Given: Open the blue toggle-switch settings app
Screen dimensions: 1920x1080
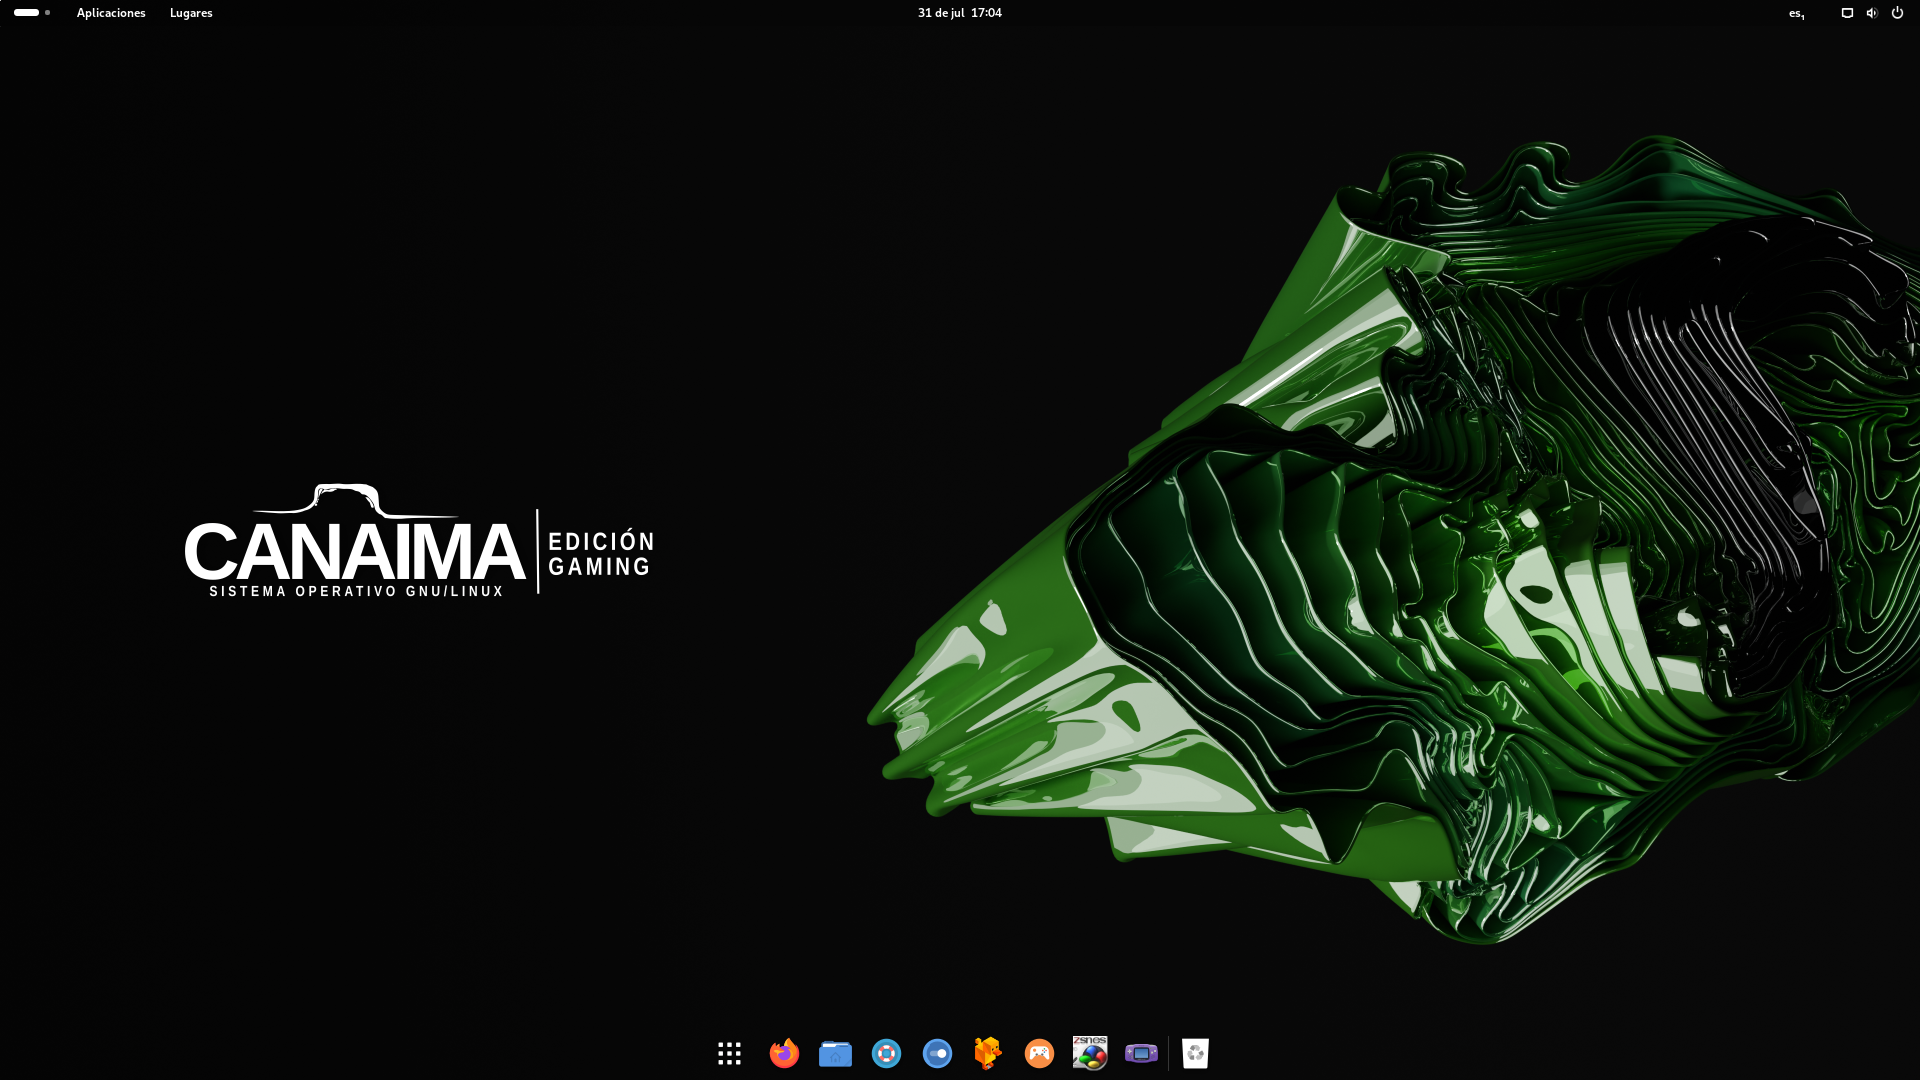Looking at the screenshot, I should 937,1053.
